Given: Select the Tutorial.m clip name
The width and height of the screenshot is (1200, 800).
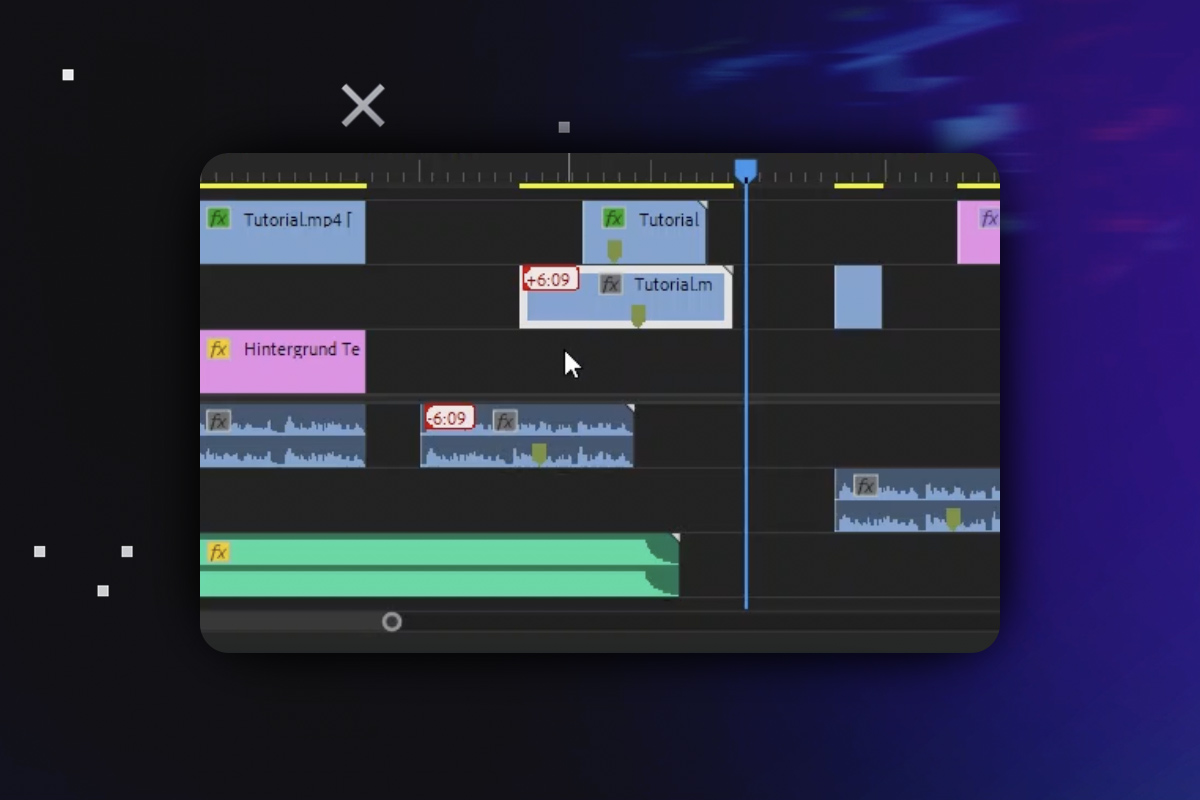Looking at the screenshot, I should coord(673,285).
